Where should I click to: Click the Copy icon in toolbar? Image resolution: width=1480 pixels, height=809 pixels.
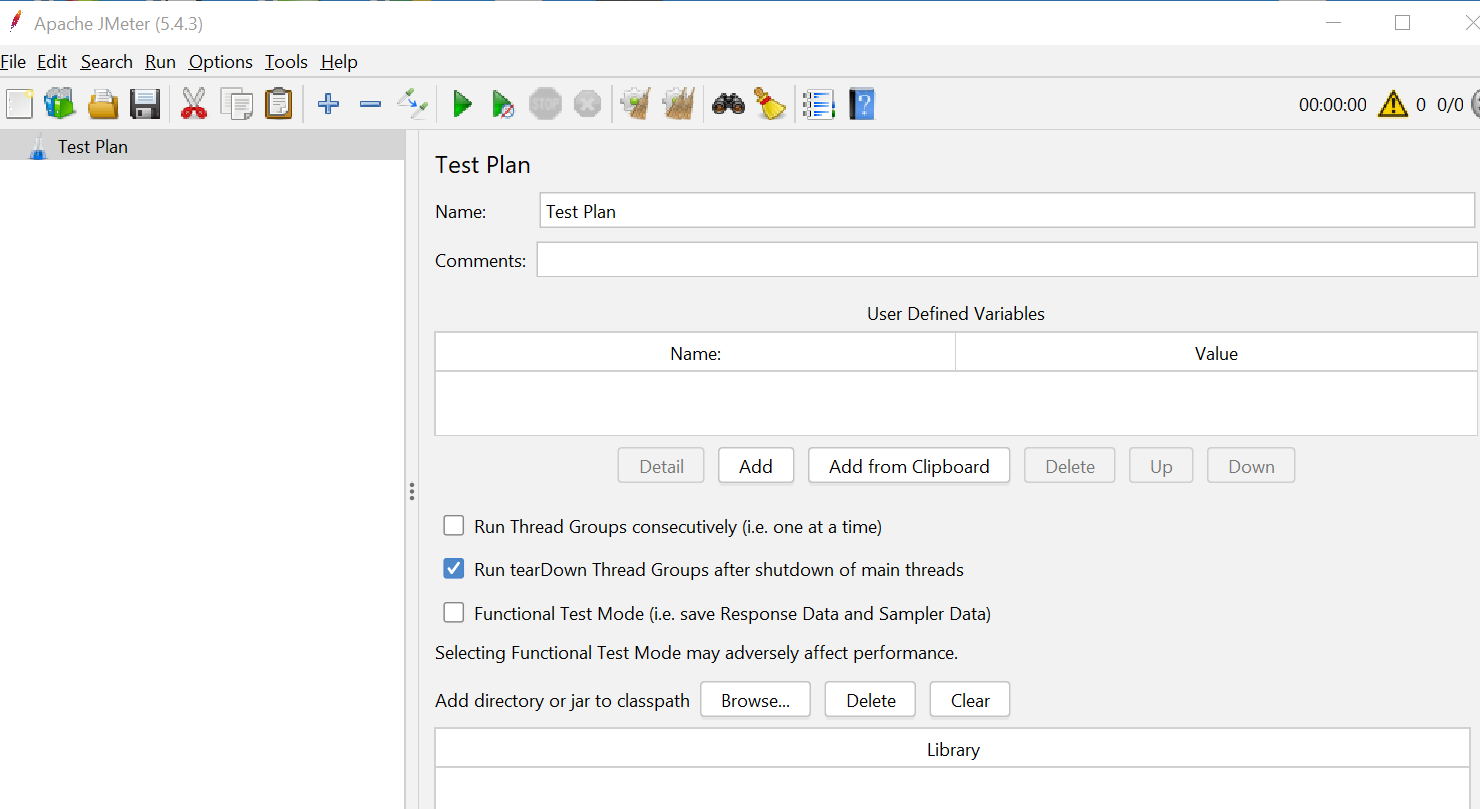237,104
